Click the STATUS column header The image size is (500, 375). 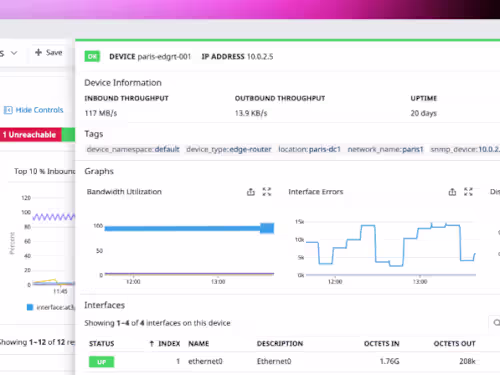(x=102, y=344)
